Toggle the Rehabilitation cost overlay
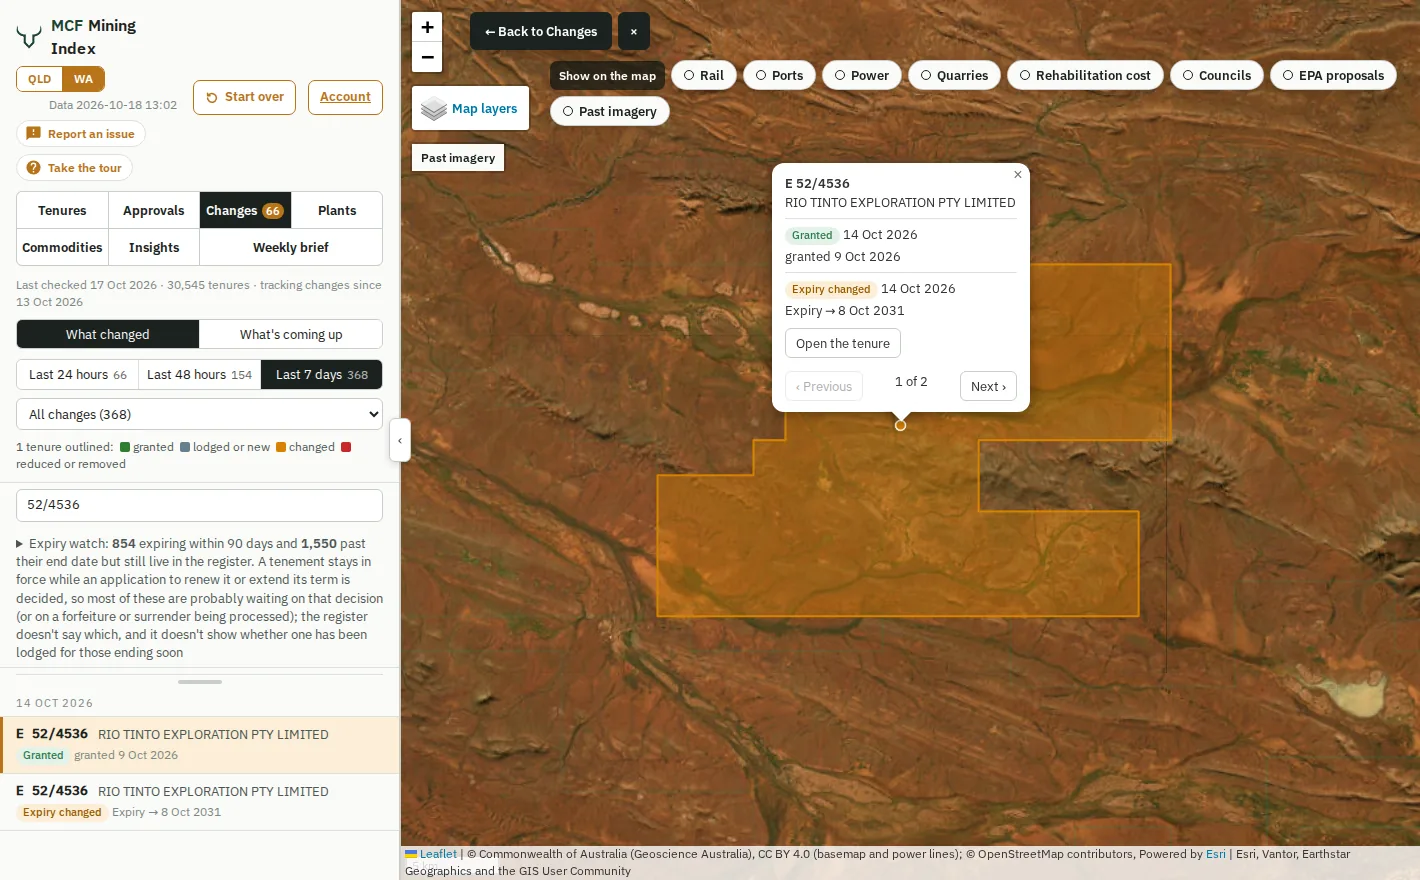The width and height of the screenshot is (1420, 880). [1085, 75]
